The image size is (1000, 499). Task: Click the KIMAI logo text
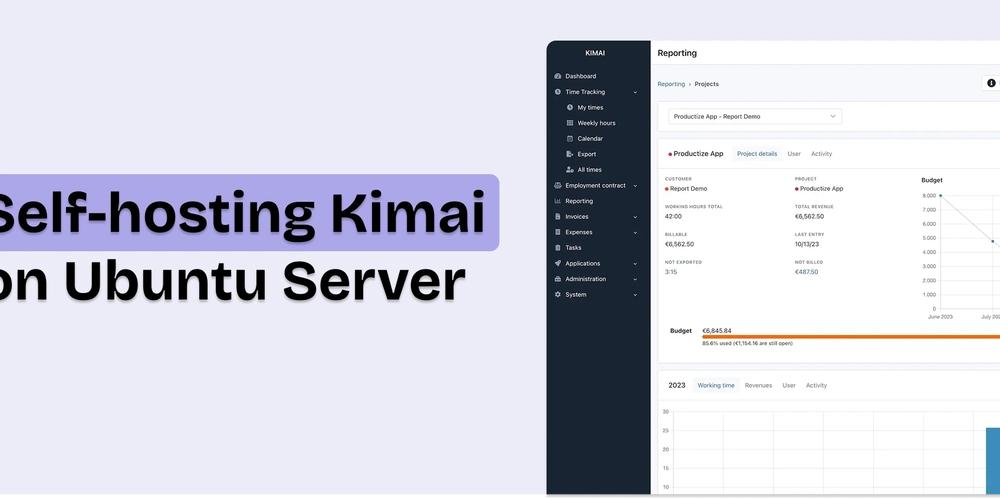[x=595, y=53]
